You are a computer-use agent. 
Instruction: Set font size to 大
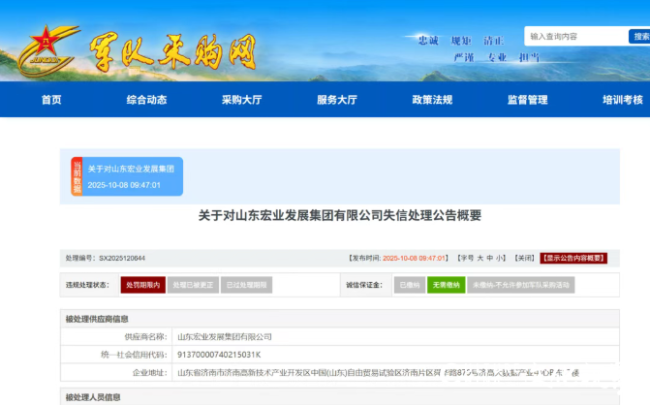(480, 257)
